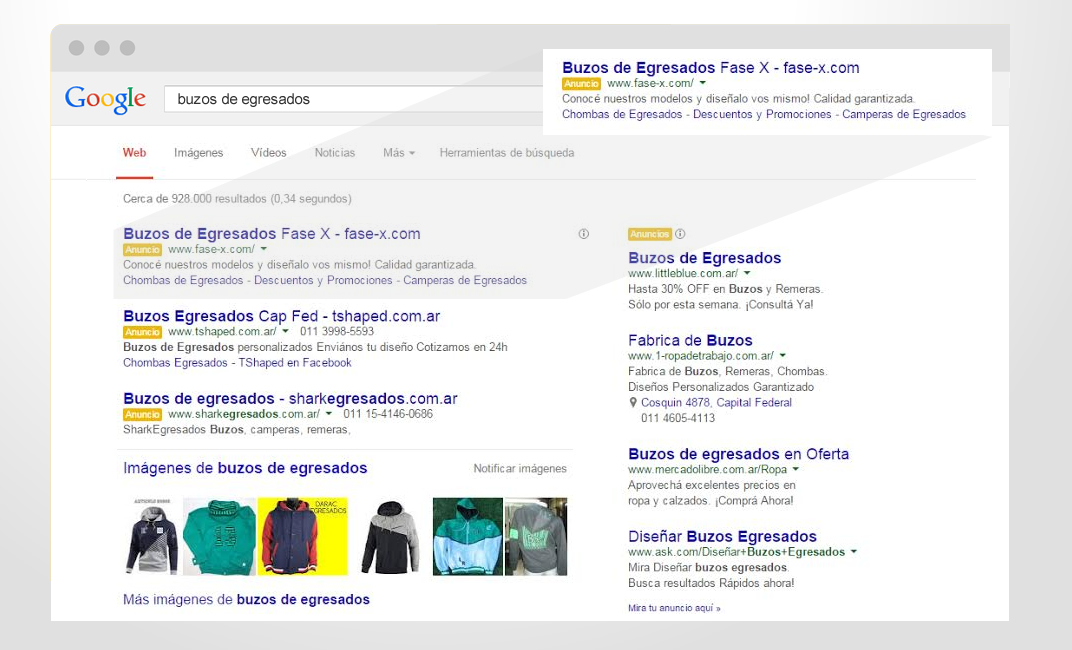1072x650 pixels.
Task: Click the text SharkEgresados Buzos, camperas, remeras
Action: point(237,430)
